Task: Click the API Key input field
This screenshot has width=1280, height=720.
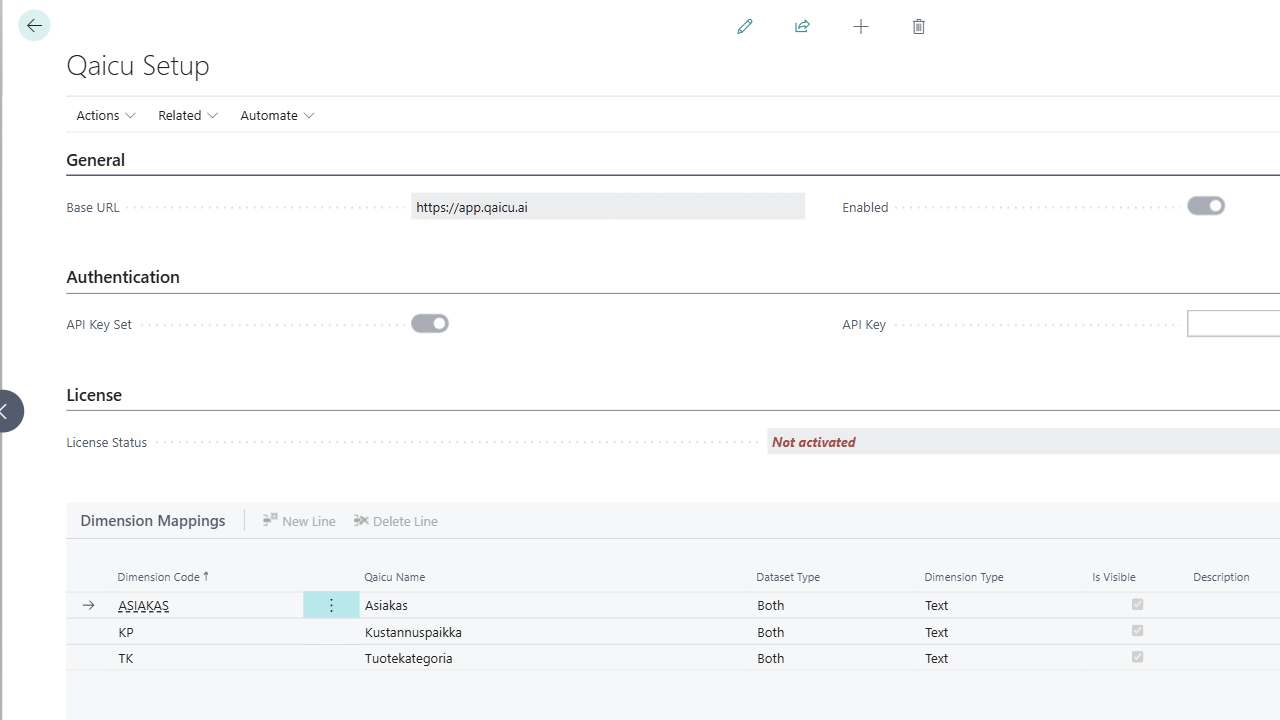Action: tap(1234, 324)
